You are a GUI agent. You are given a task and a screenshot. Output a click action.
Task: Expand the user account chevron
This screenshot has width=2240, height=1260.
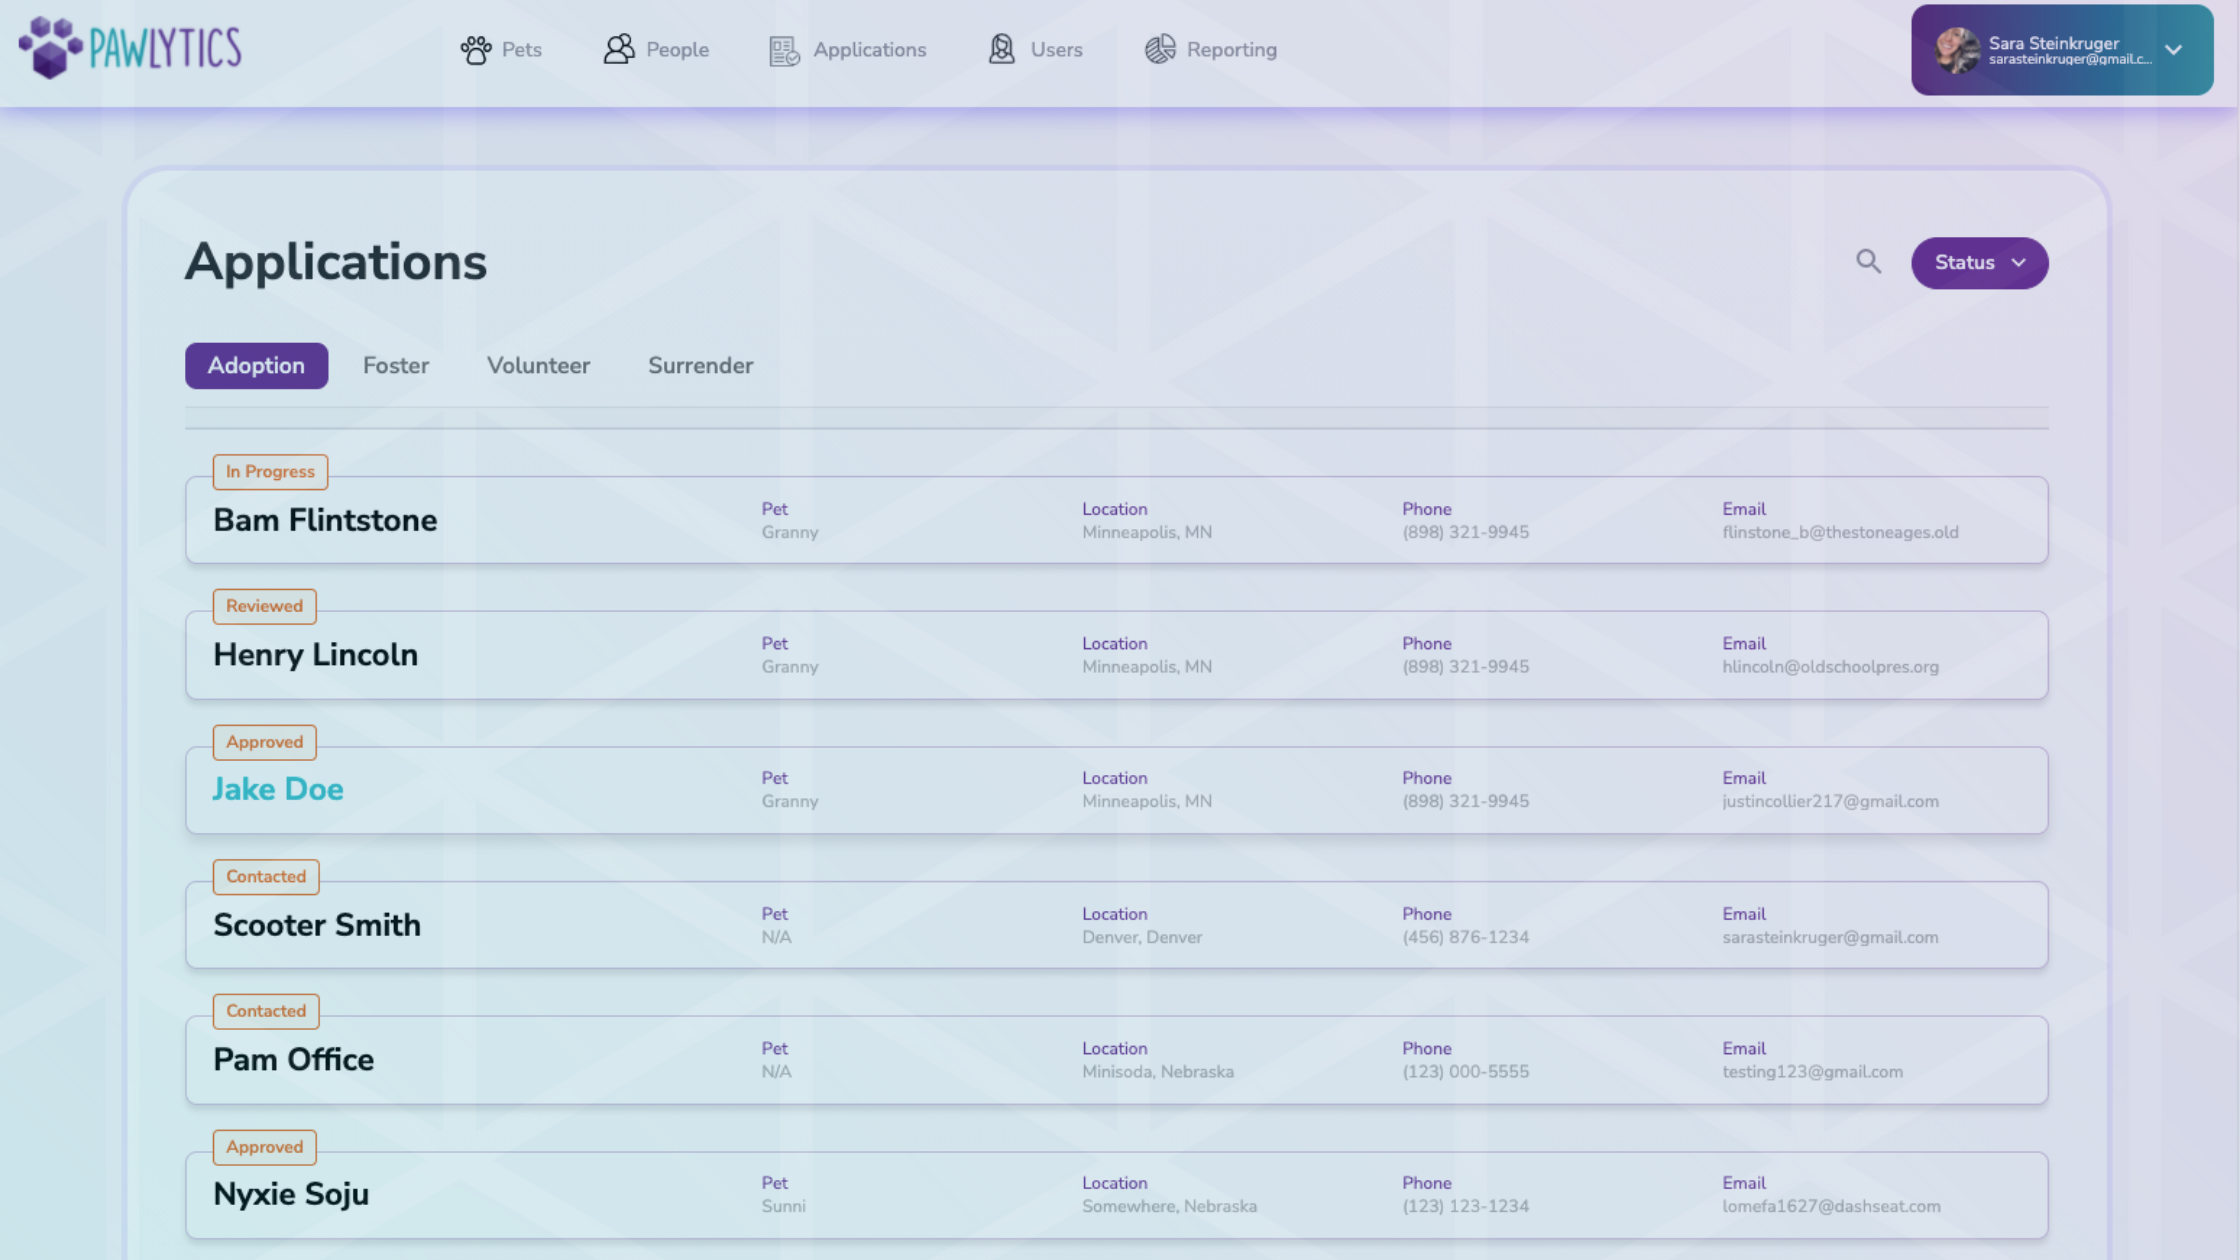tap(2173, 50)
